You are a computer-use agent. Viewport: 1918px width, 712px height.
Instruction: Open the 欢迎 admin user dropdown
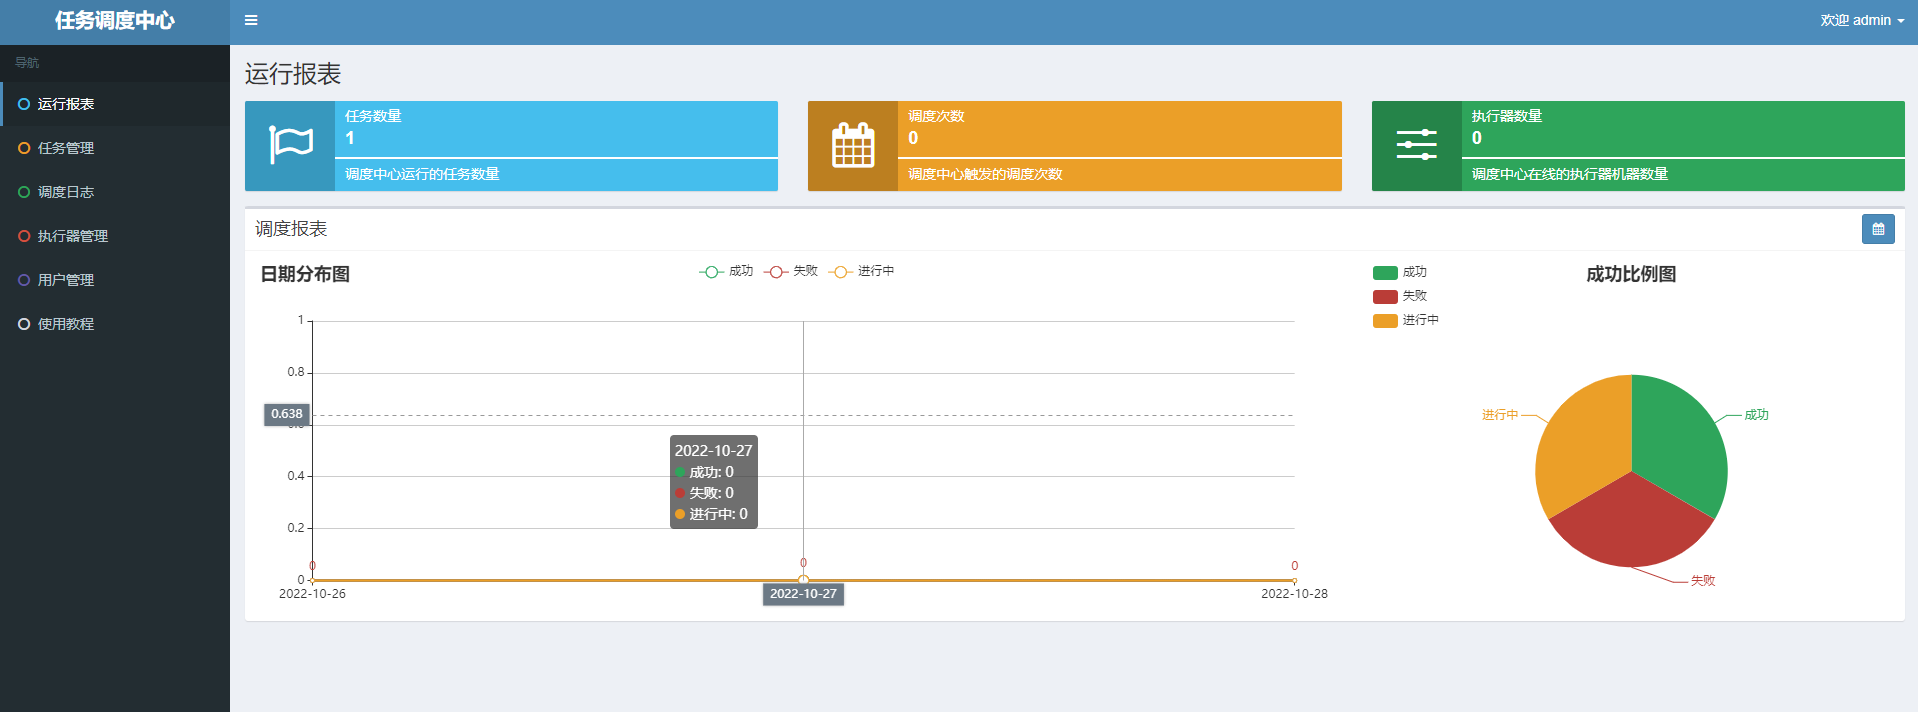[1861, 20]
